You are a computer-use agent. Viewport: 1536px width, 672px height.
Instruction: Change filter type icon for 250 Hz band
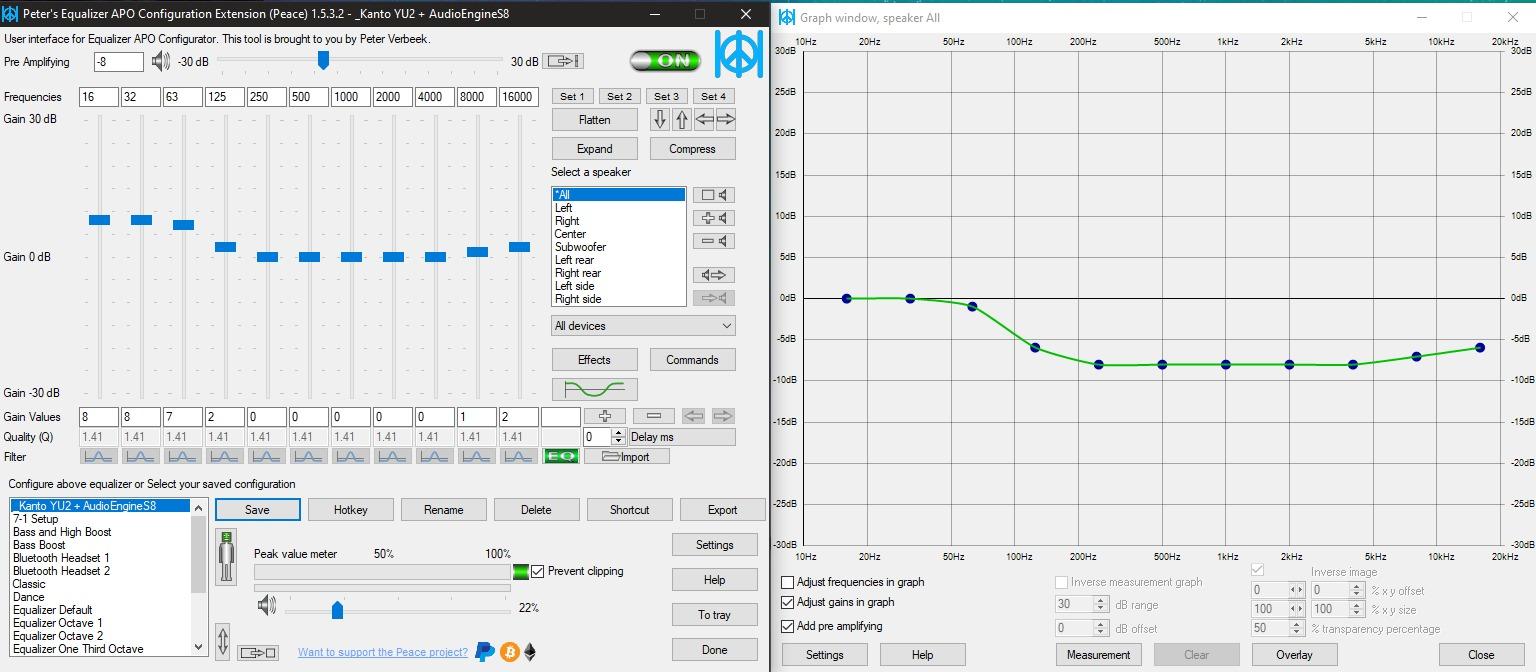(267, 456)
